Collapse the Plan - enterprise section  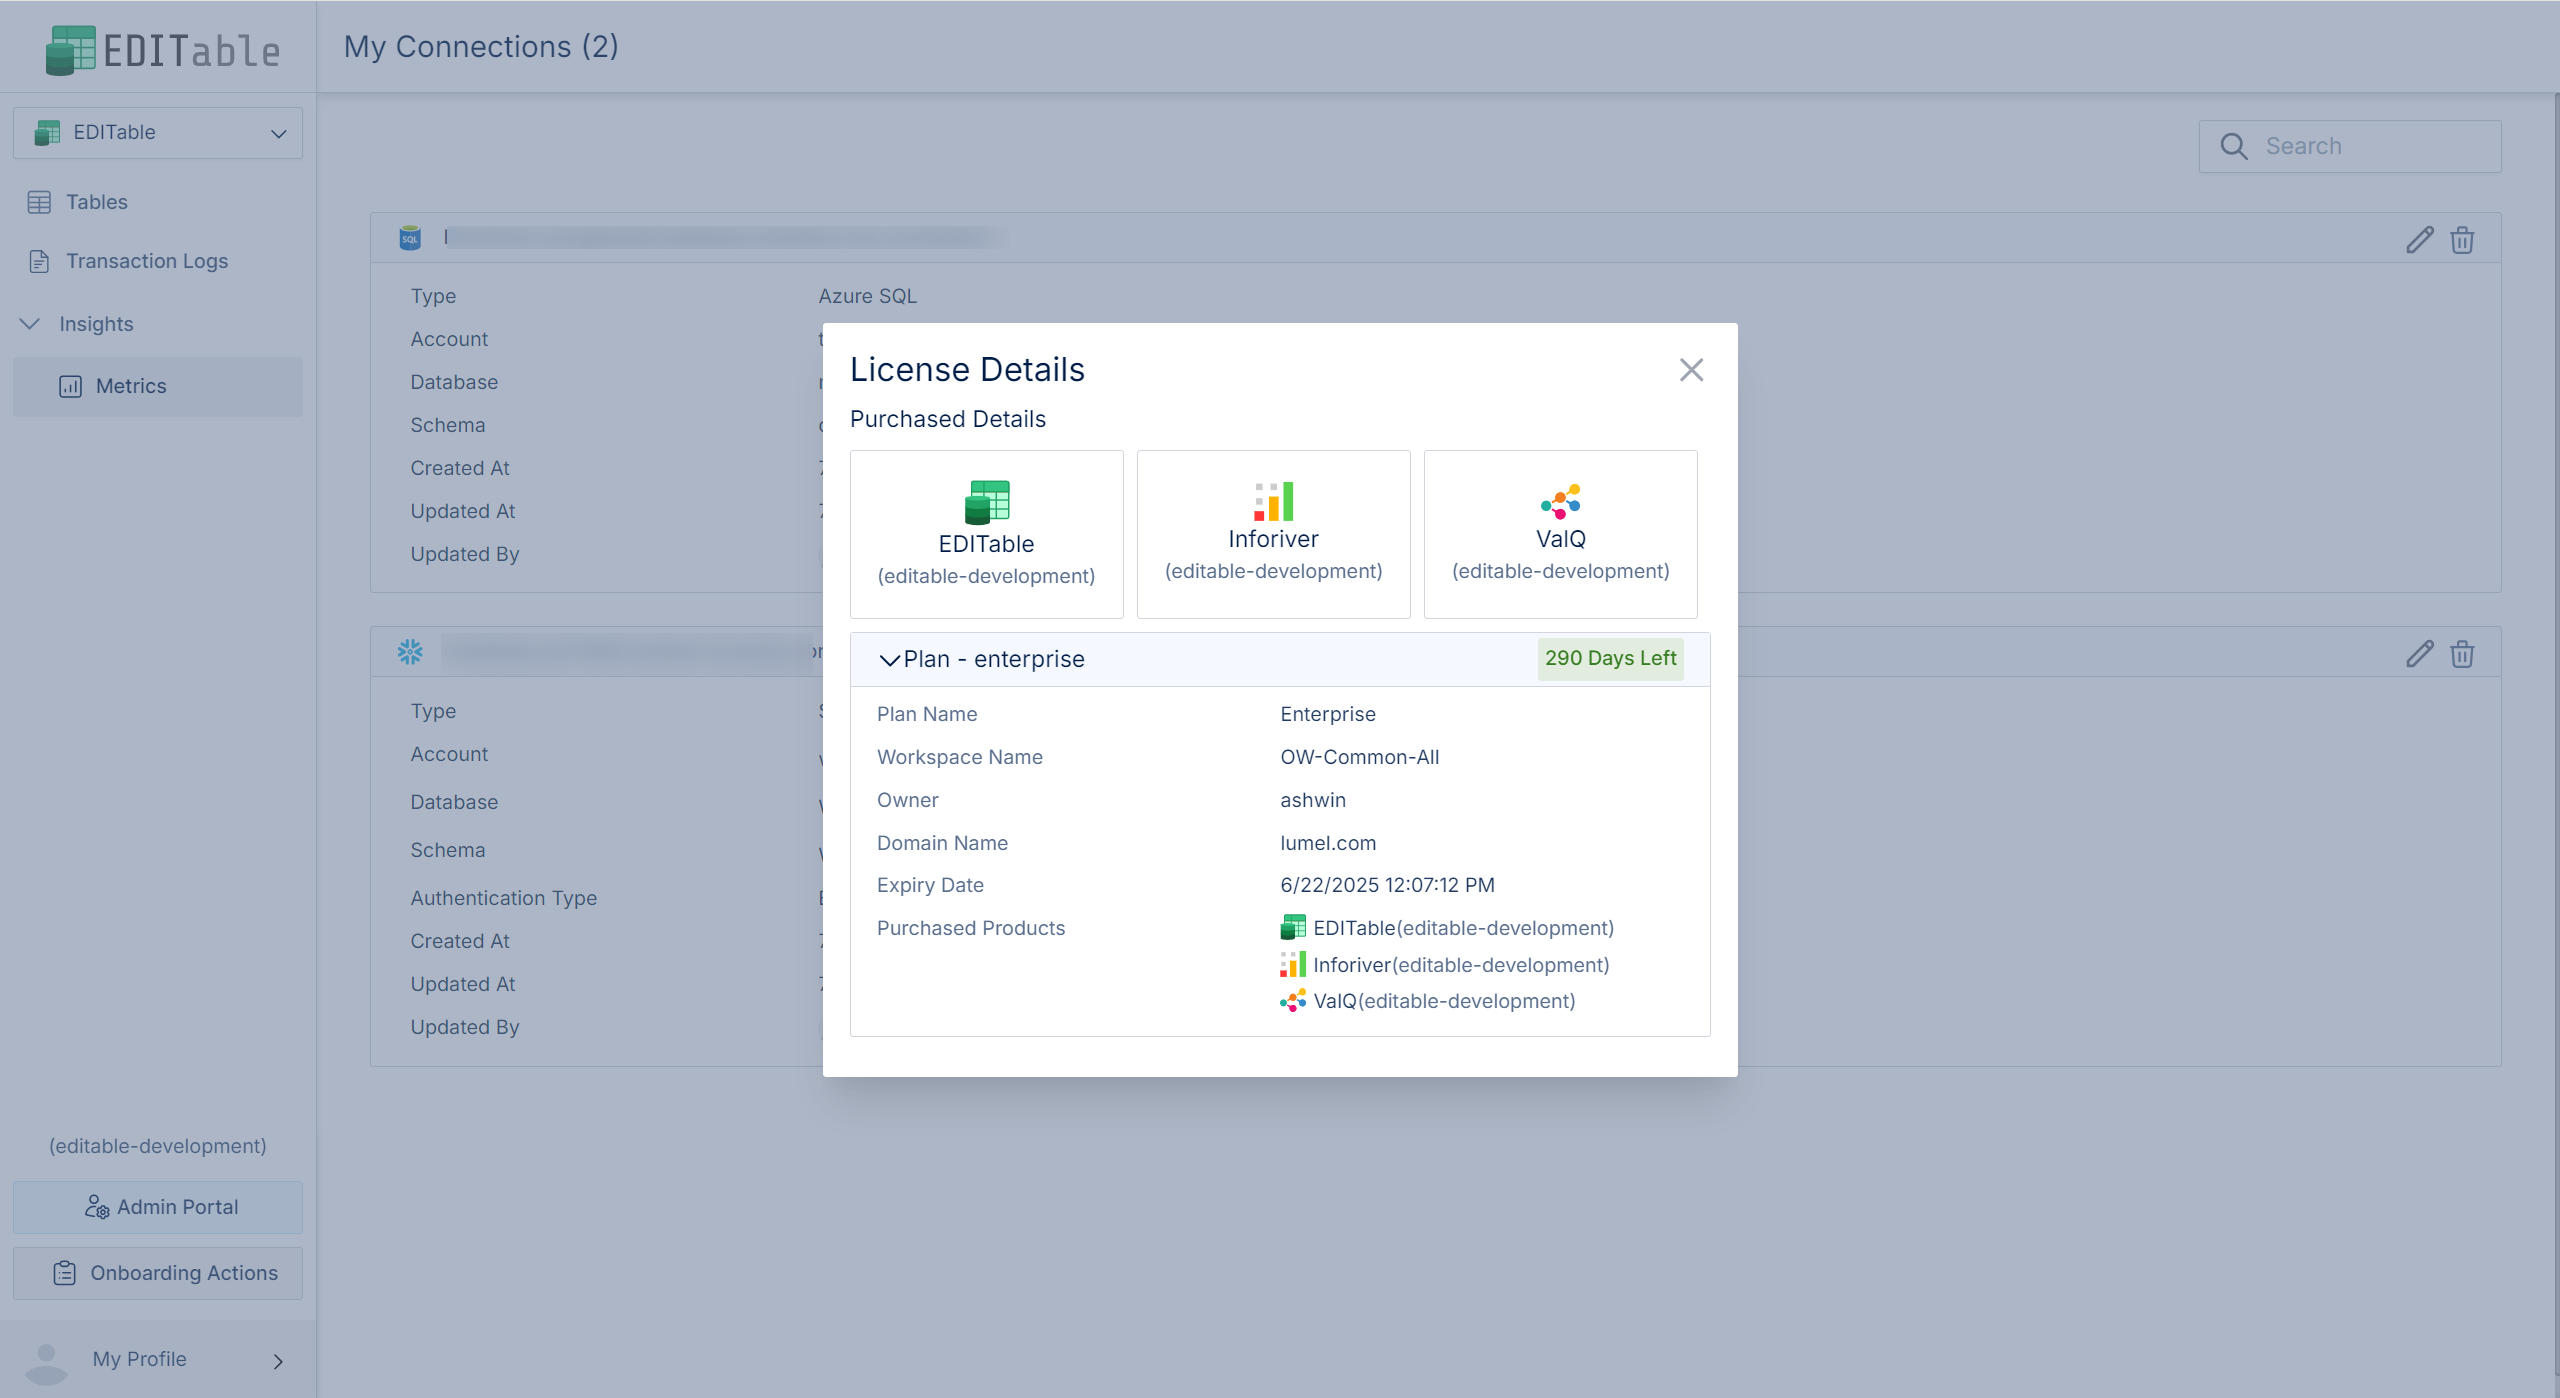(889, 660)
